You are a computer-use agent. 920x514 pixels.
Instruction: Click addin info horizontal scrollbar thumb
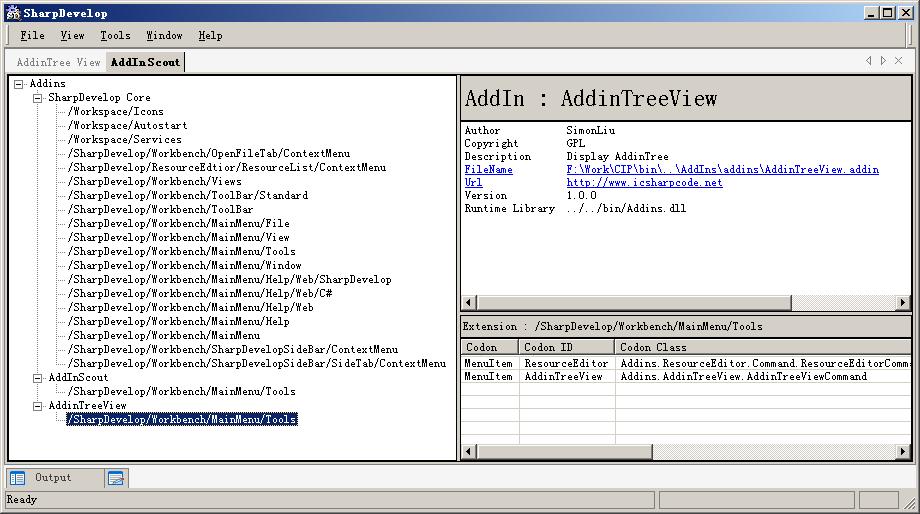point(634,303)
